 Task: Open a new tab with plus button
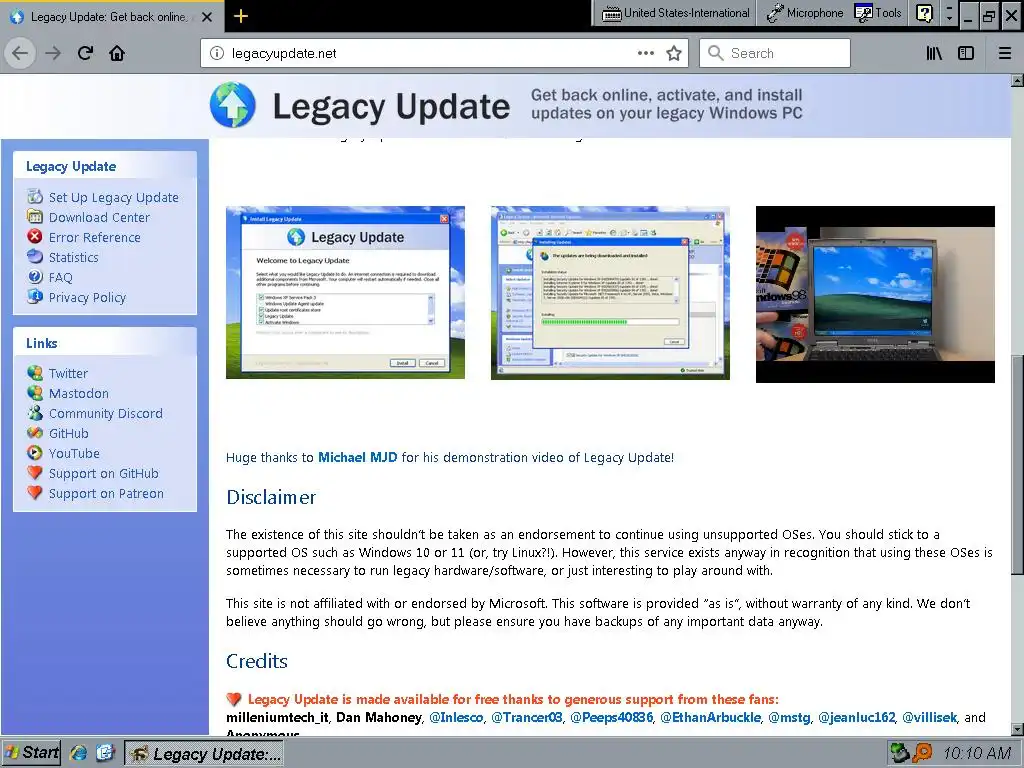pos(240,16)
